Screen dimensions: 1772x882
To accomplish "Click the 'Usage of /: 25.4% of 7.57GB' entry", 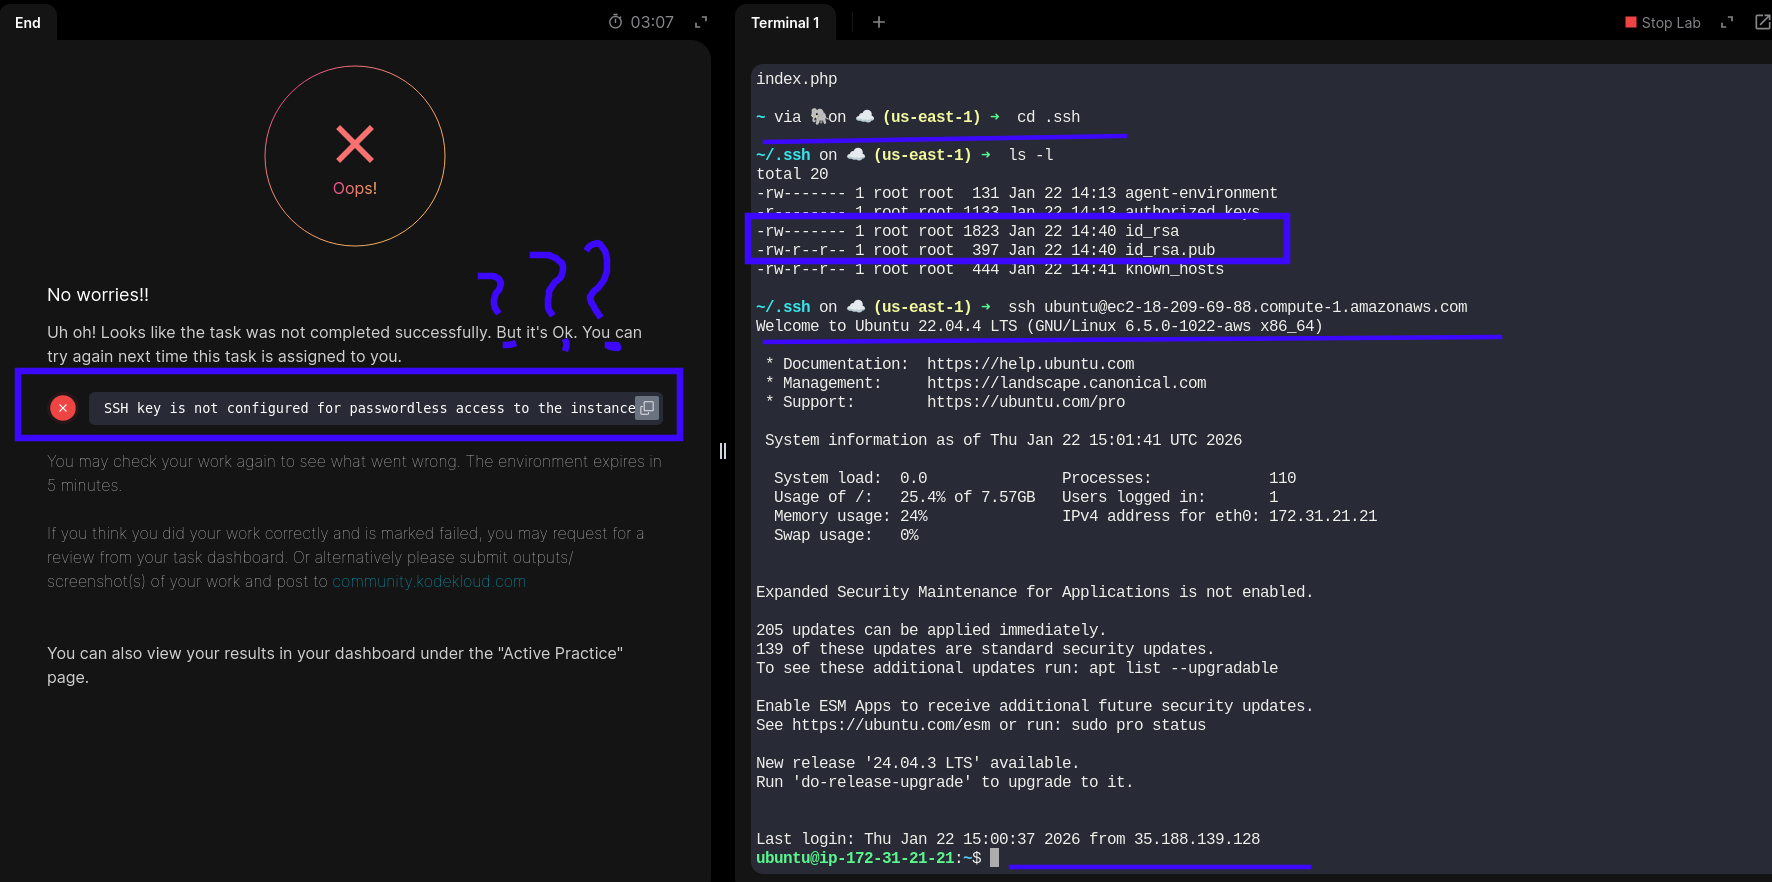I will (905, 497).
